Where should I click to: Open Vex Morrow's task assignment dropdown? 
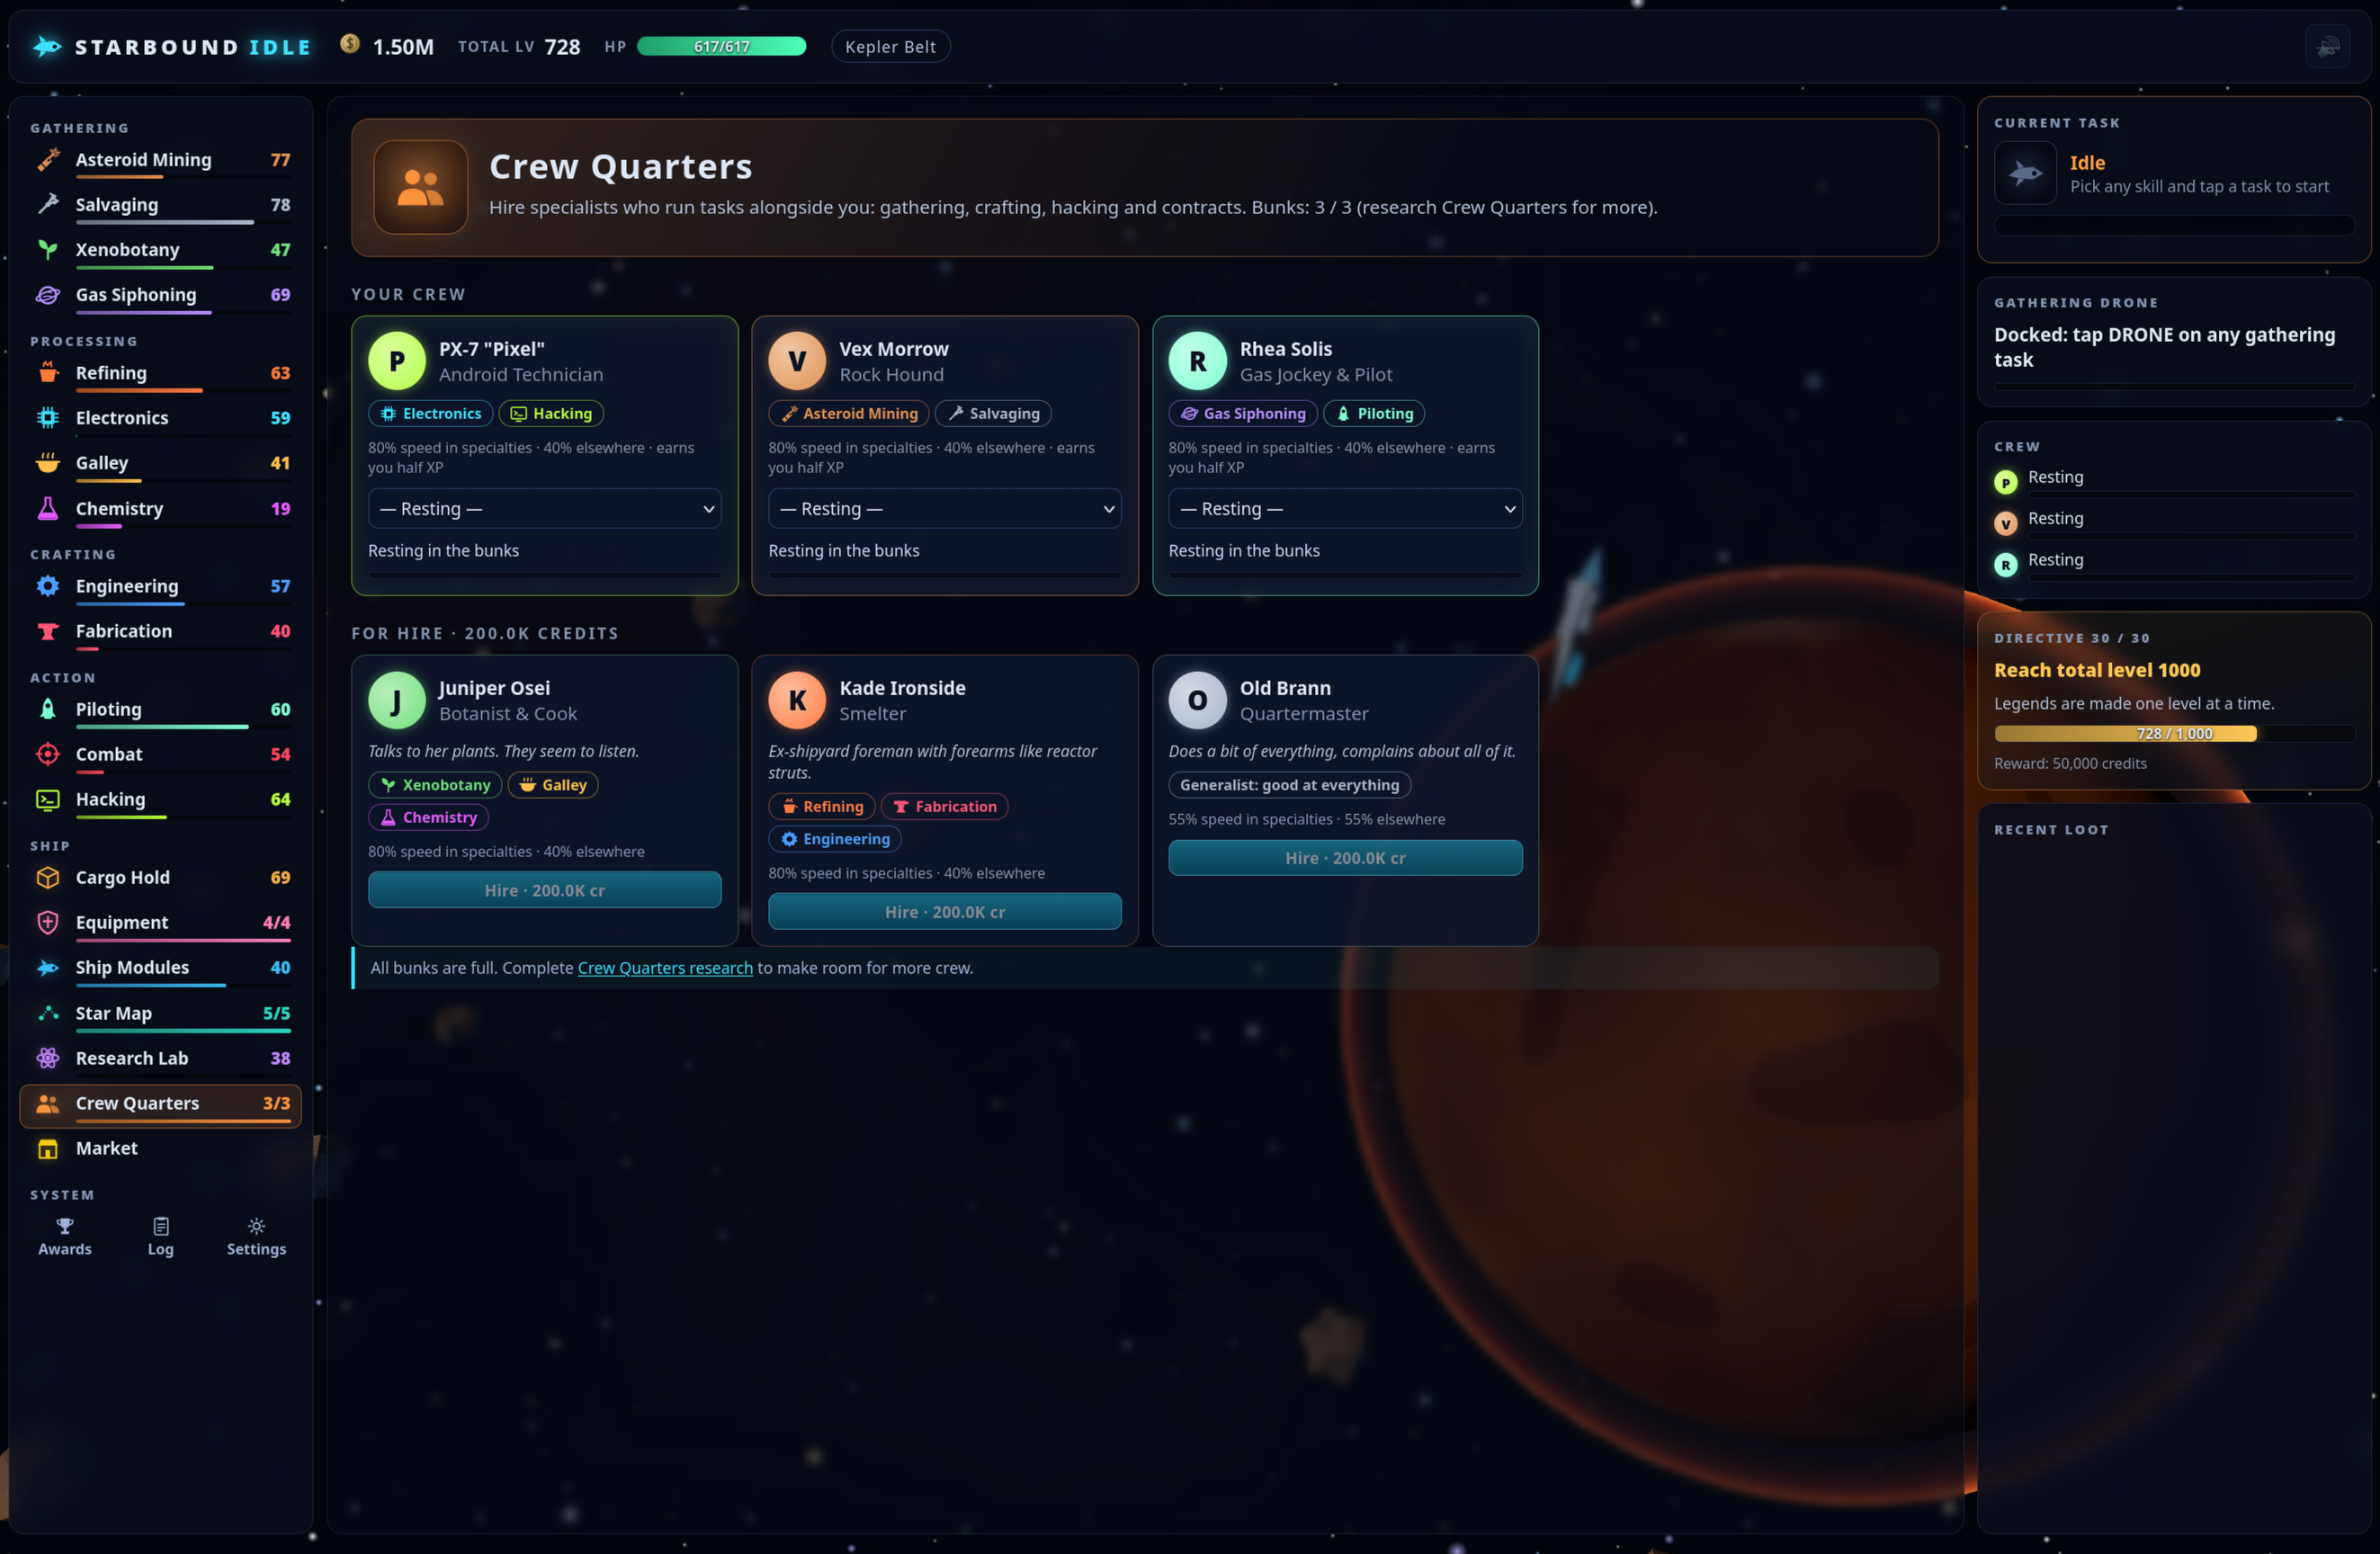point(945,509)
